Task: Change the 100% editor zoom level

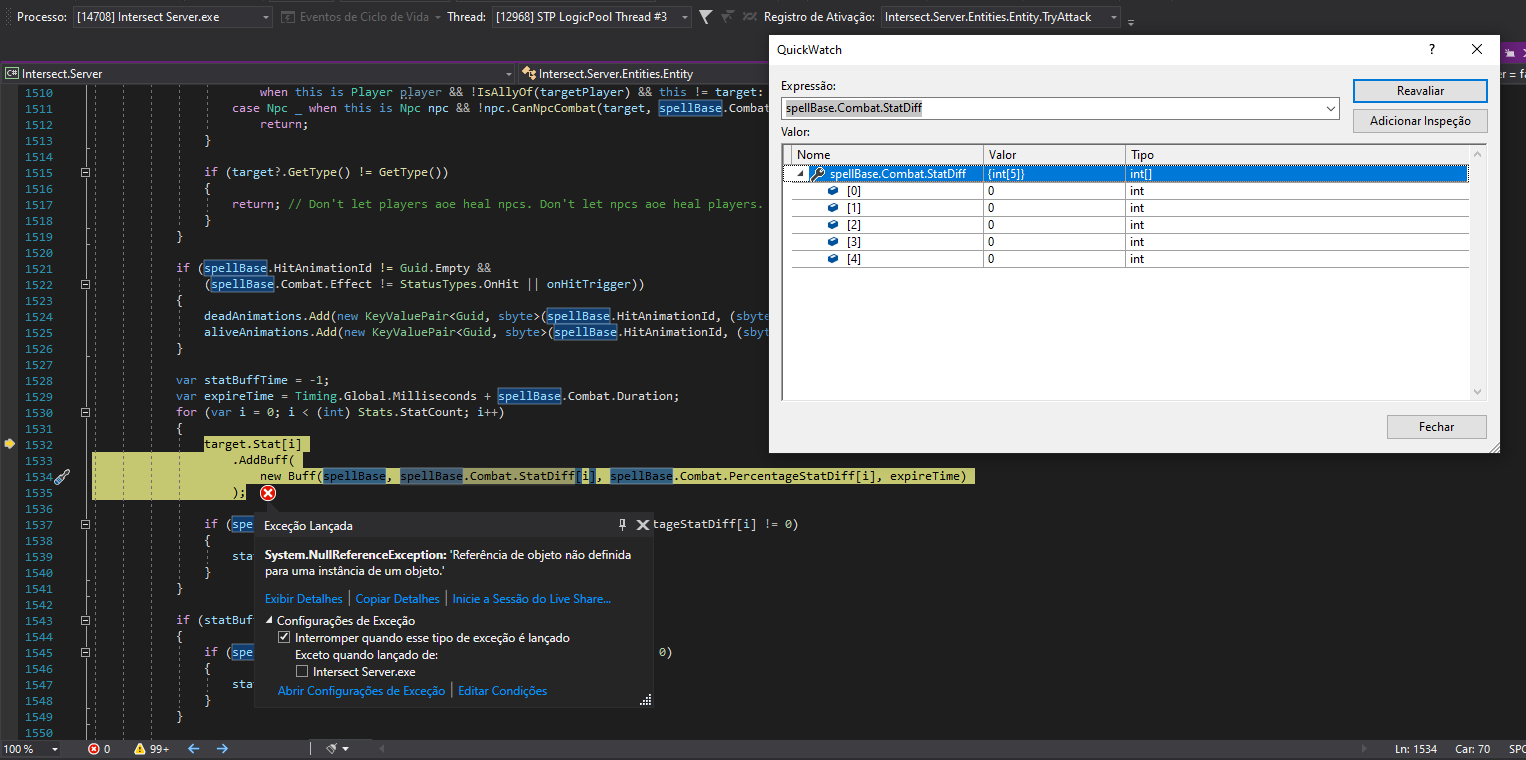Action: [22, 747]
